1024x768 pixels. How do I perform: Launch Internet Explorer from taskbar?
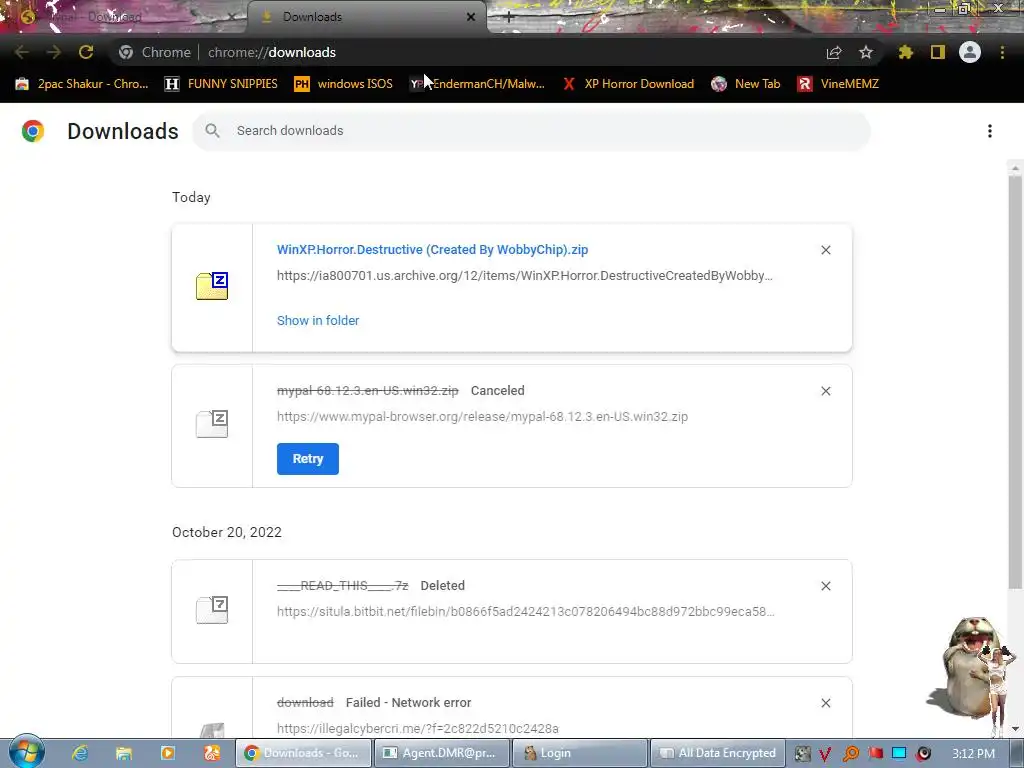point(80,753)
